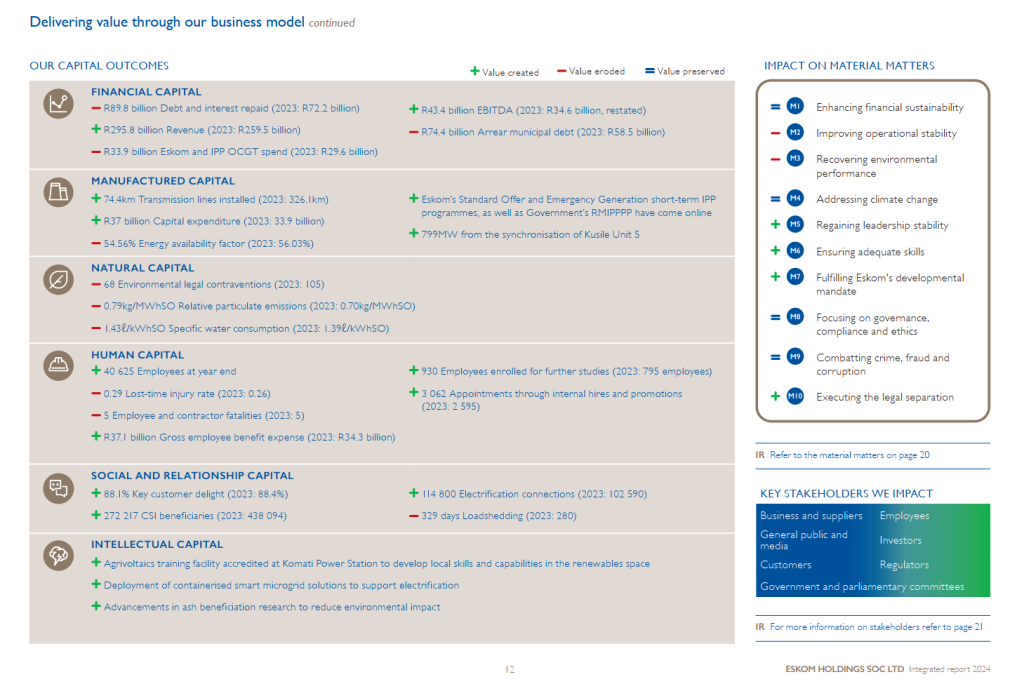
Task: Click the red minus 'Value eroded' legend icon
Action: click(562, 71)
